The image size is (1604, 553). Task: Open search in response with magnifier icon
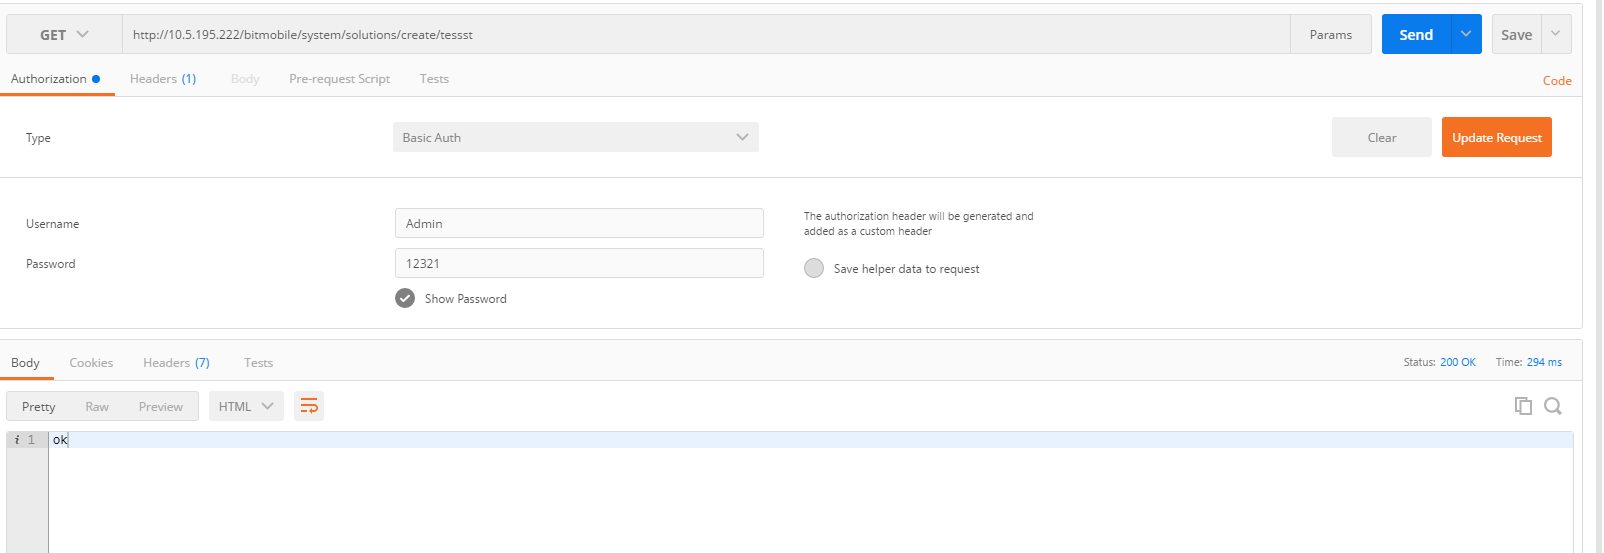(1553, 406)
